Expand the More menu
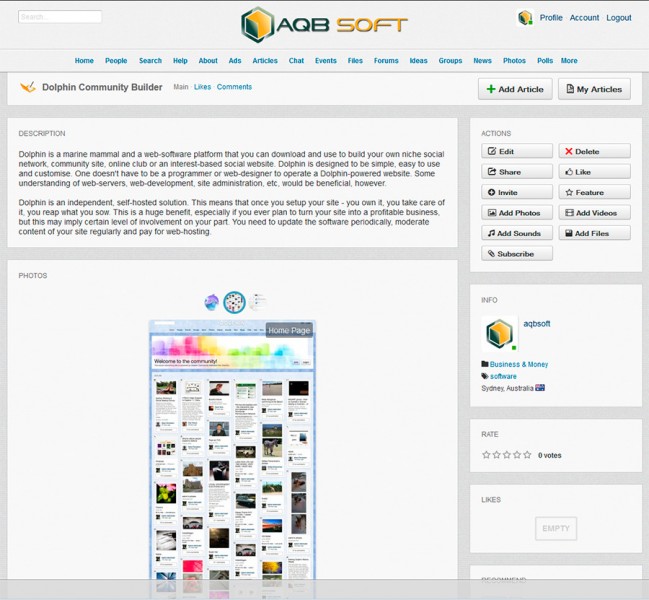 (x=569, y=60)
